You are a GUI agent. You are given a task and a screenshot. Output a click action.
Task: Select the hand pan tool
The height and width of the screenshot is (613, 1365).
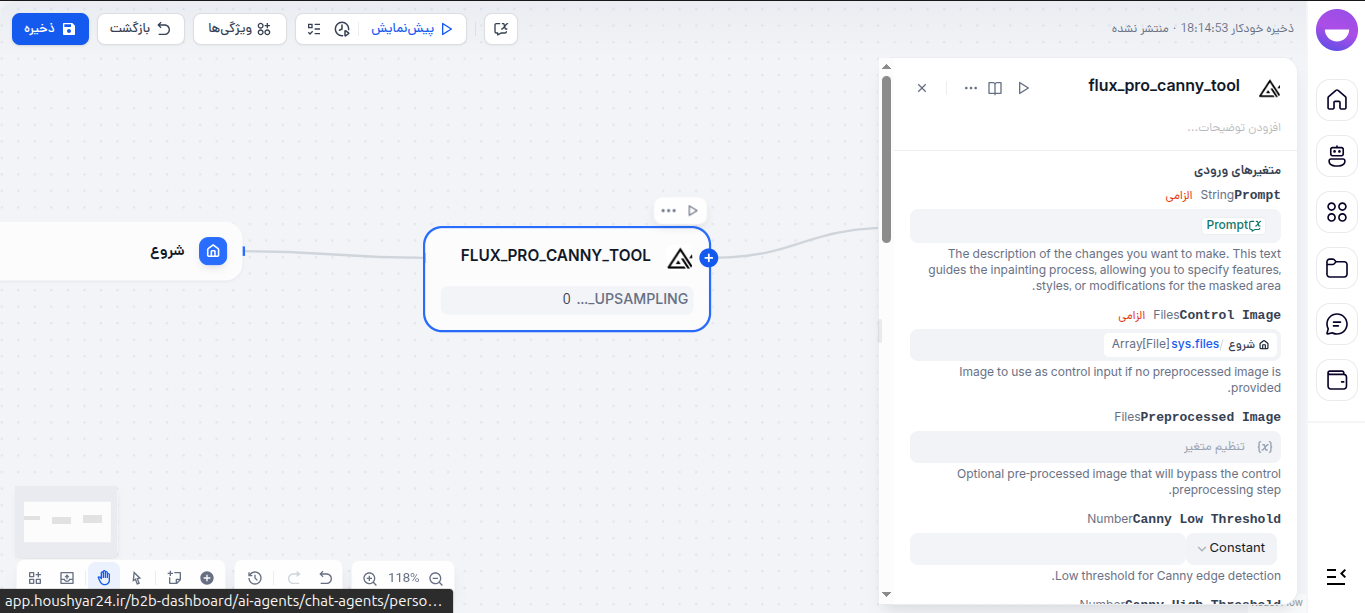(103, 577)
